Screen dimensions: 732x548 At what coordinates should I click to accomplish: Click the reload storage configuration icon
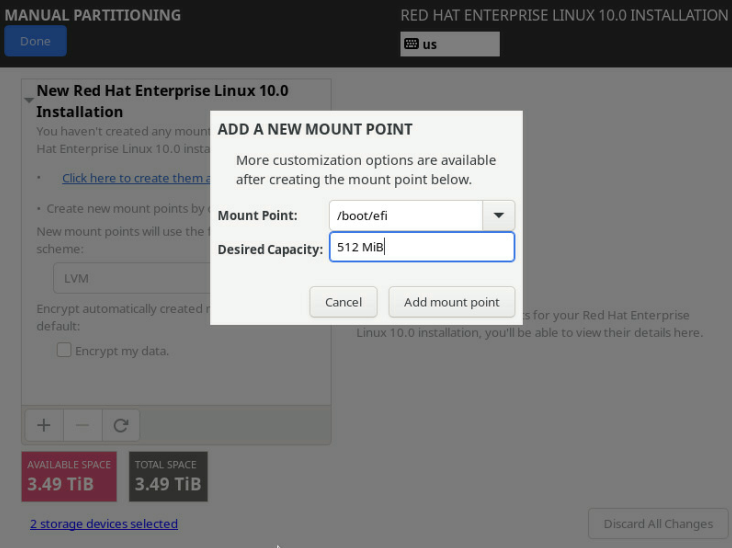(x=121, y=425)
